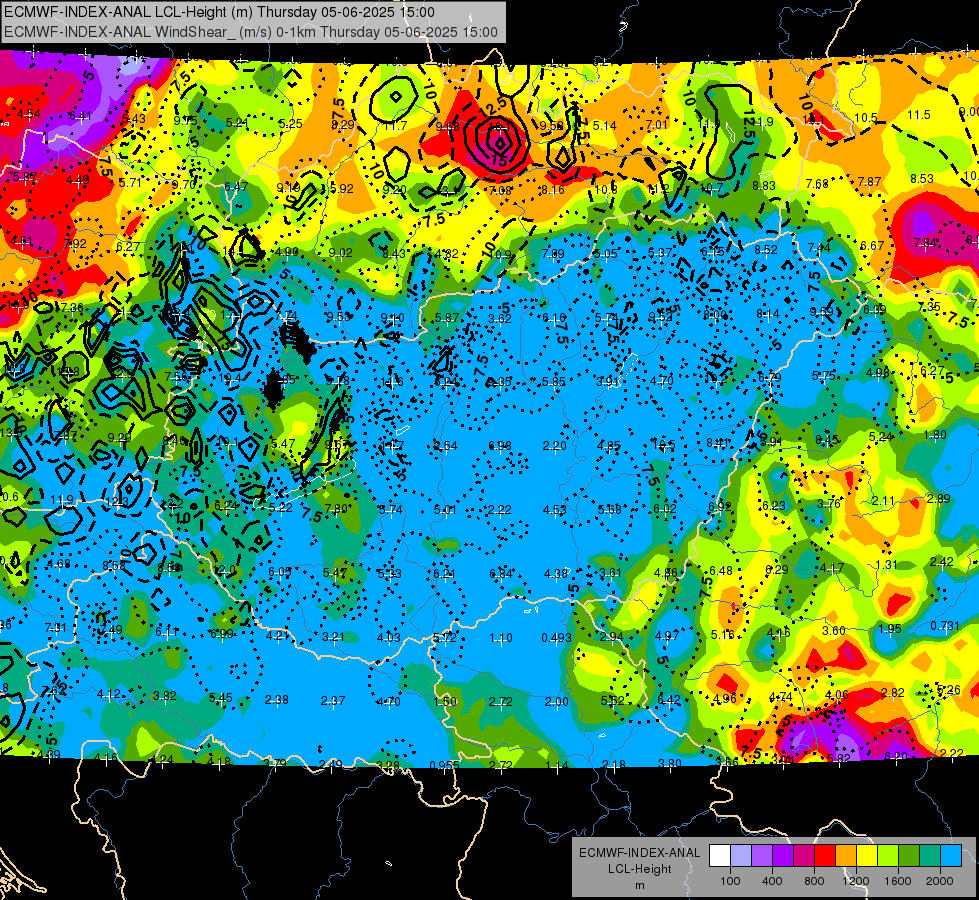Click the grid value 4.53

tap(554, 510)
